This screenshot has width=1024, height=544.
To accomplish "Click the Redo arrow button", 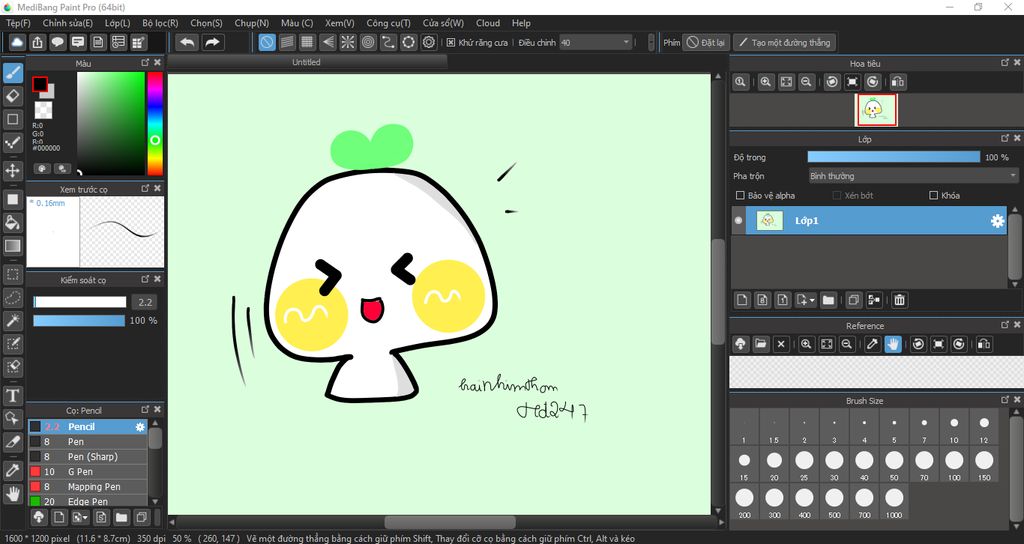I will coord(212,42).
